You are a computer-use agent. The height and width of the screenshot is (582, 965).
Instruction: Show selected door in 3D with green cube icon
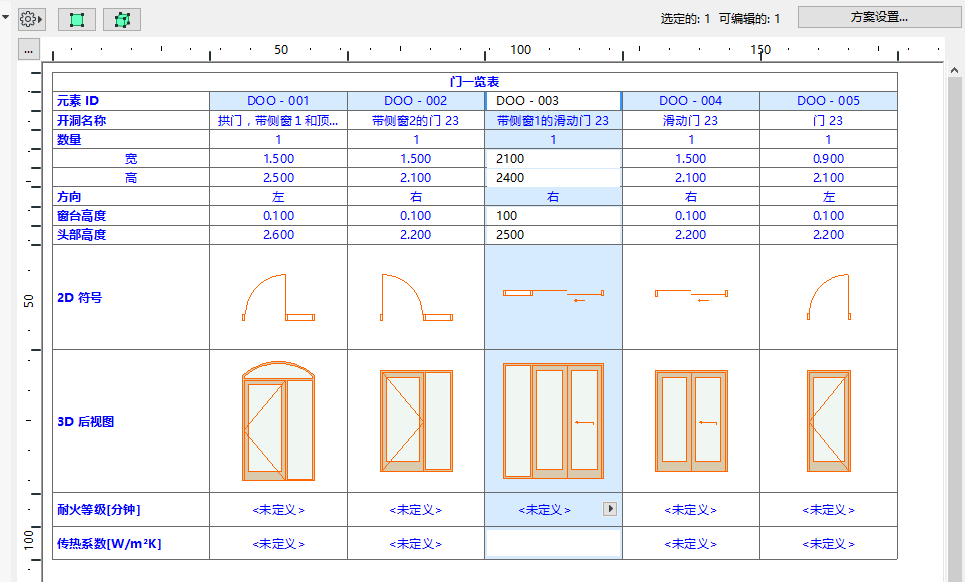pyautogui.click(x=120, y=18)
